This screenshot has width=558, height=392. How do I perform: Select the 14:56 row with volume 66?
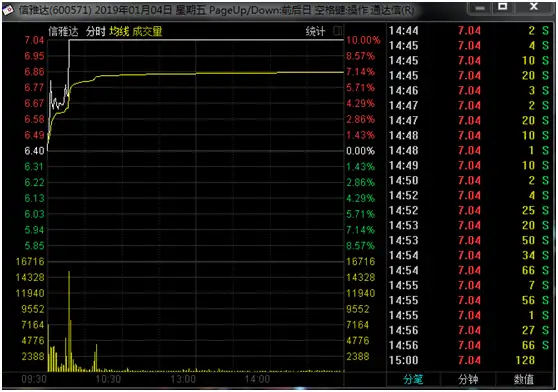(x=469, y=345)
